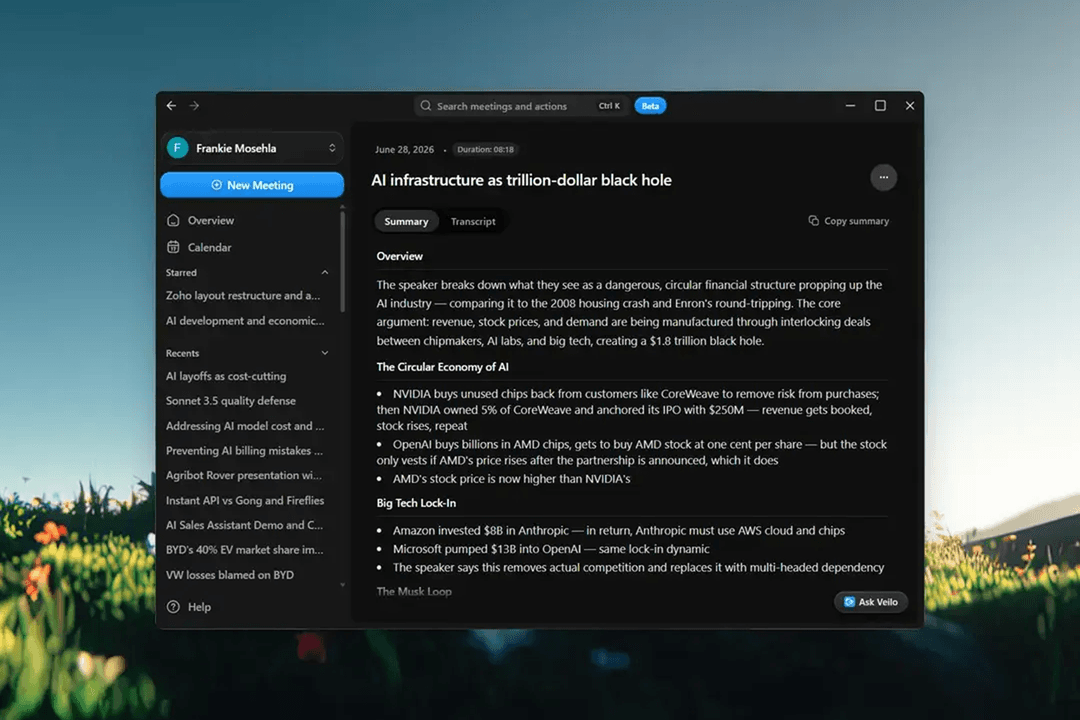Open recent meeting AI Sales Assistant Demo
The image size is (1080, 720).
(245, 525)
